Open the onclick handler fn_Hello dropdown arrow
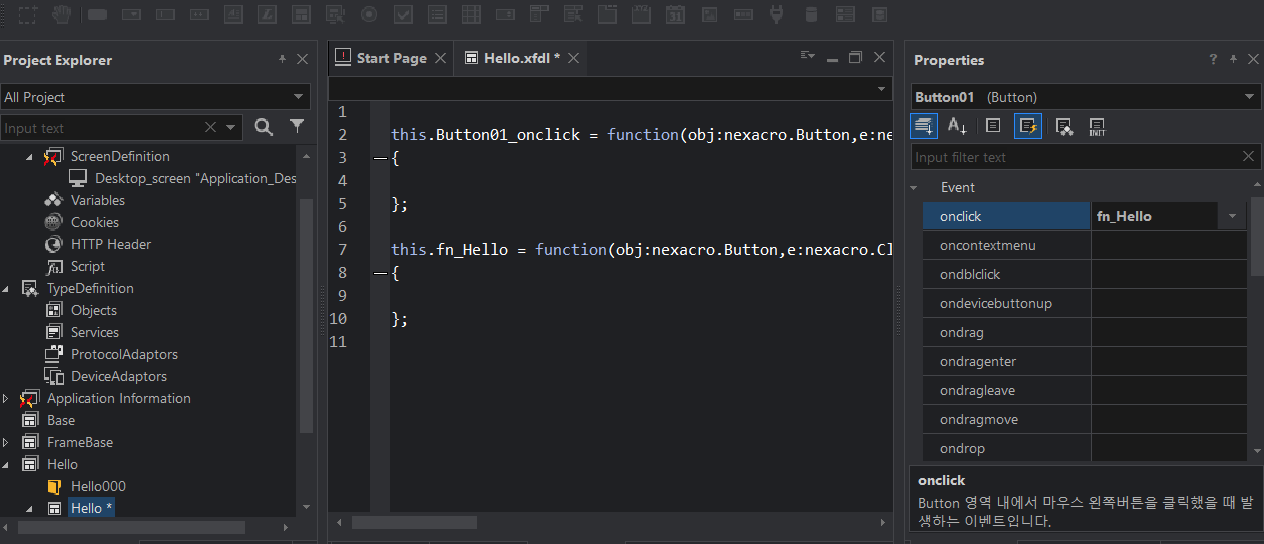 [x=1232, y=216]
